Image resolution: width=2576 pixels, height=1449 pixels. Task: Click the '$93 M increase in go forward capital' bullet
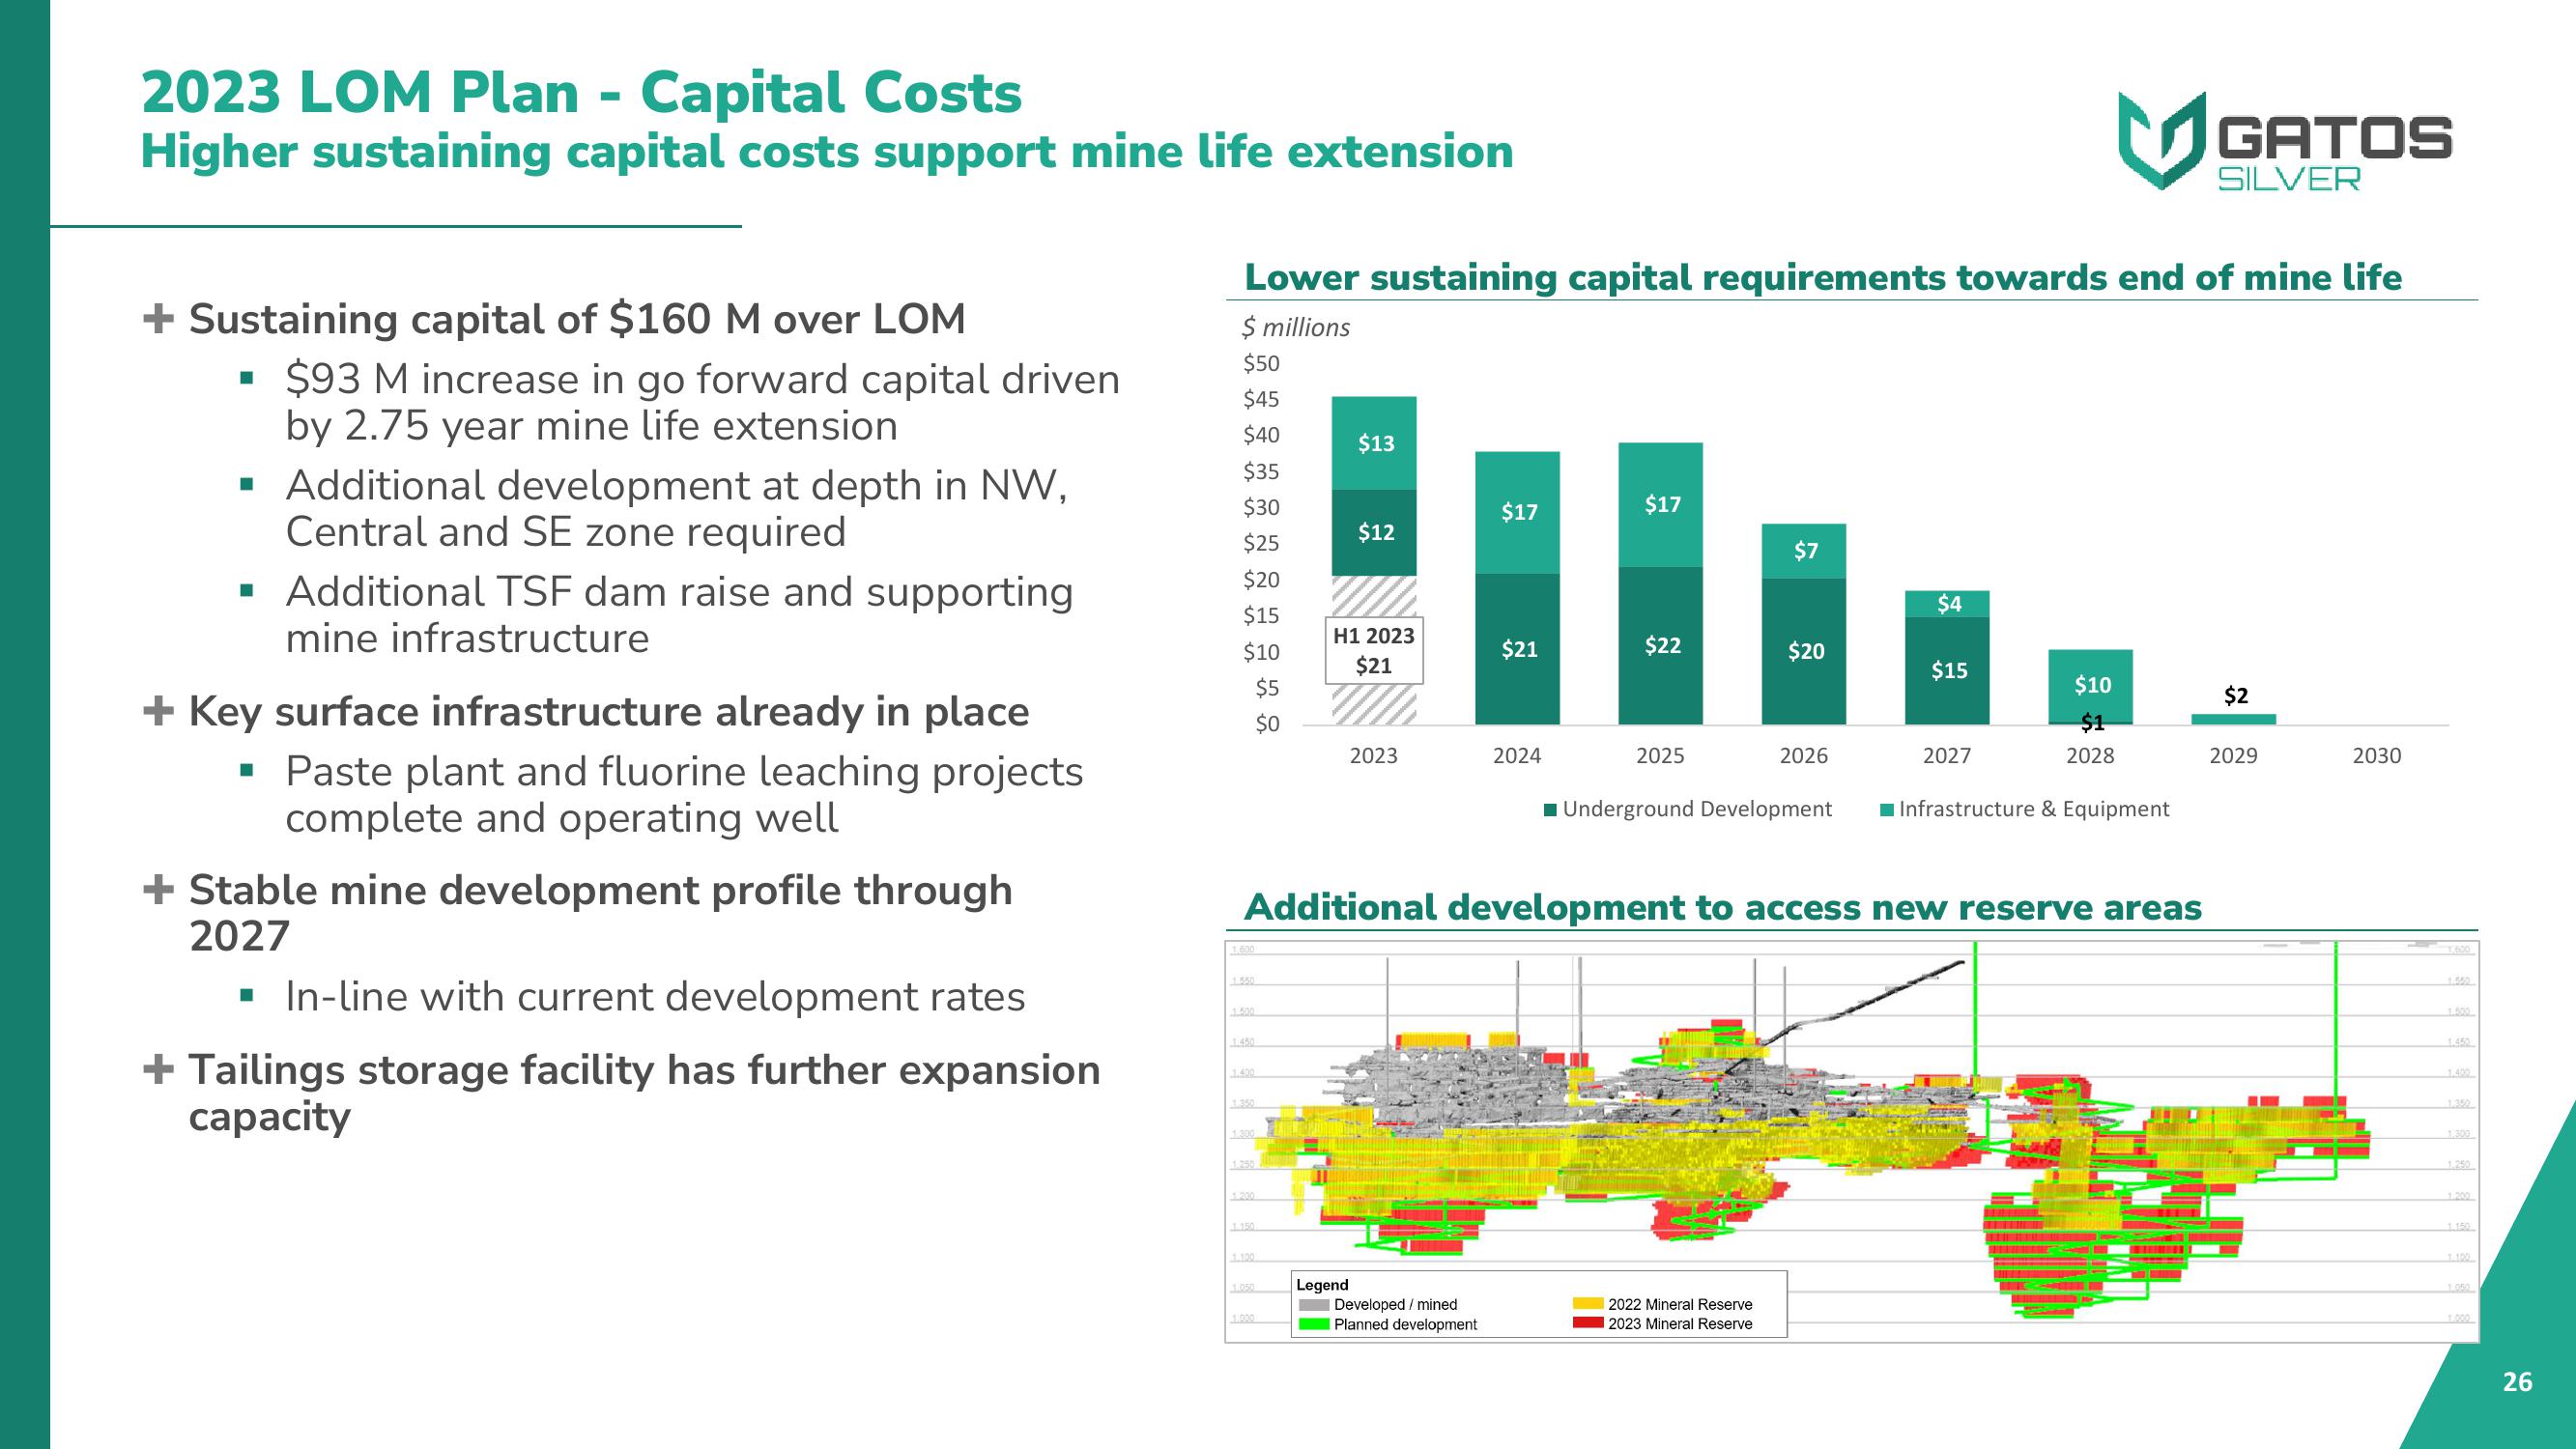click(x=702, y=403)
